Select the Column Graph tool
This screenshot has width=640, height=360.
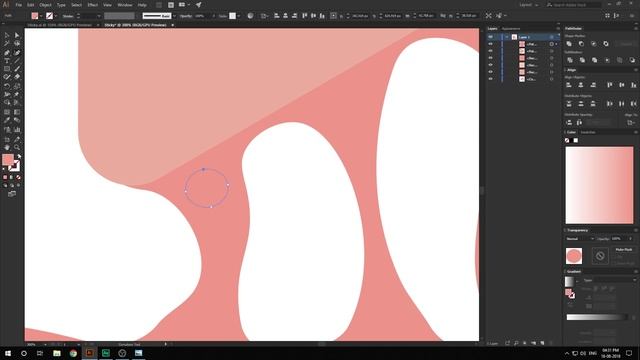[17, 130]
